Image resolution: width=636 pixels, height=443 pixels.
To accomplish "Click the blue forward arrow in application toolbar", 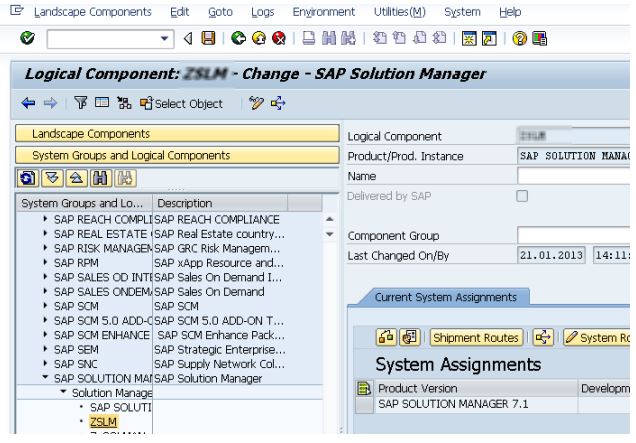I will point(50,103).
